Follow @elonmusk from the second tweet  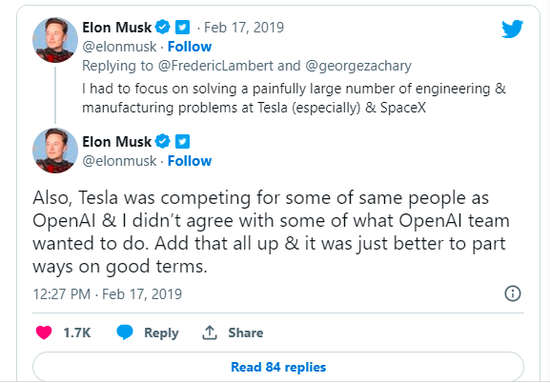point(189,161)
